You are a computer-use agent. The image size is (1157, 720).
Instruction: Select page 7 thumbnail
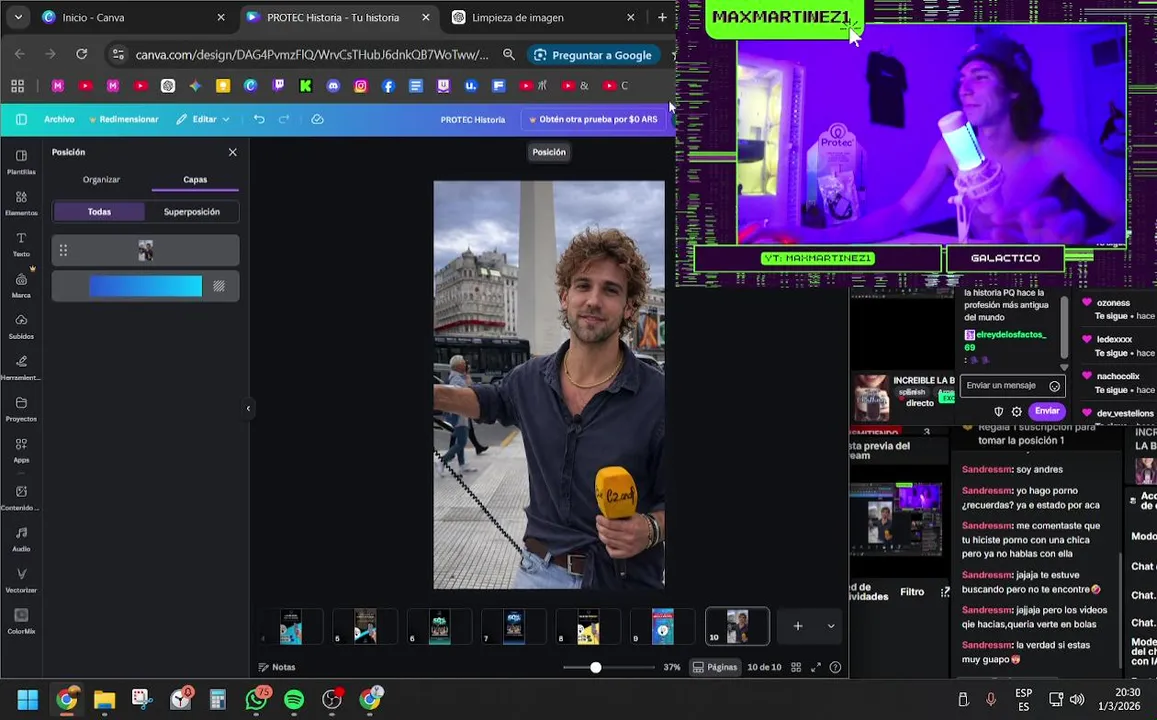coord(514,626)
